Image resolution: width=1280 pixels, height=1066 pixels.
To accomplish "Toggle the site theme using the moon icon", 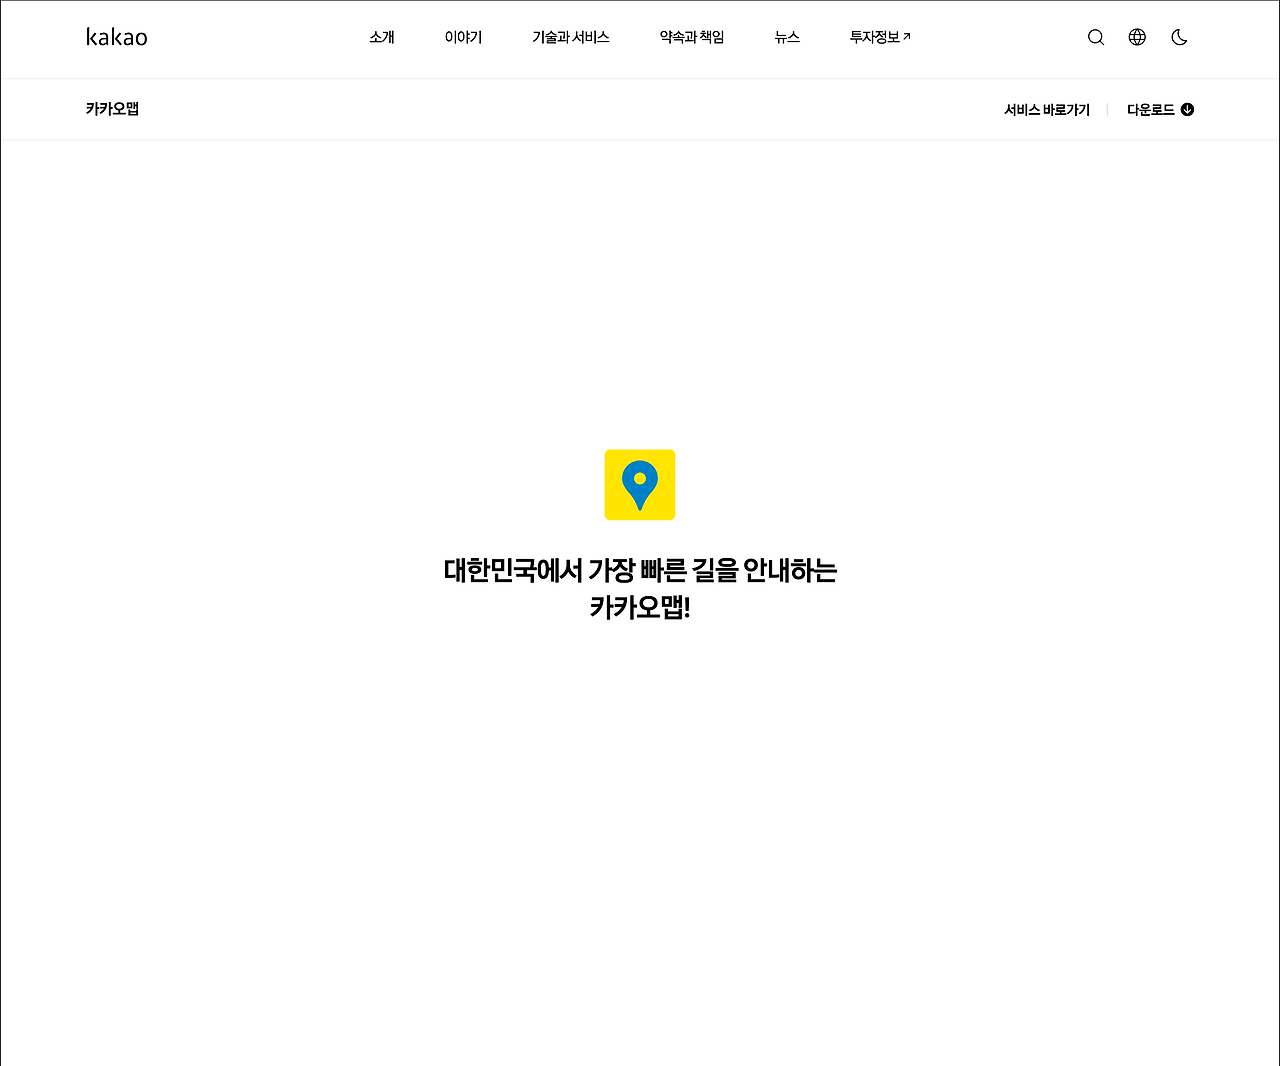I will pos(1179,37).
